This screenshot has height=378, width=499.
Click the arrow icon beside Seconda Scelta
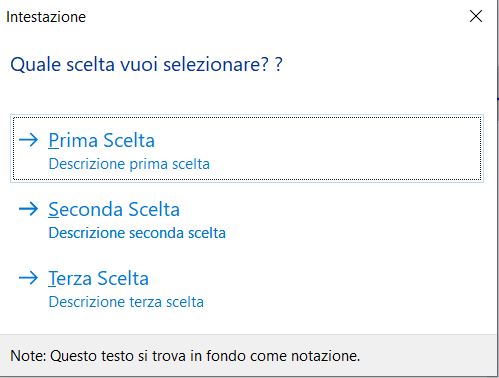[x=28, y=209]
